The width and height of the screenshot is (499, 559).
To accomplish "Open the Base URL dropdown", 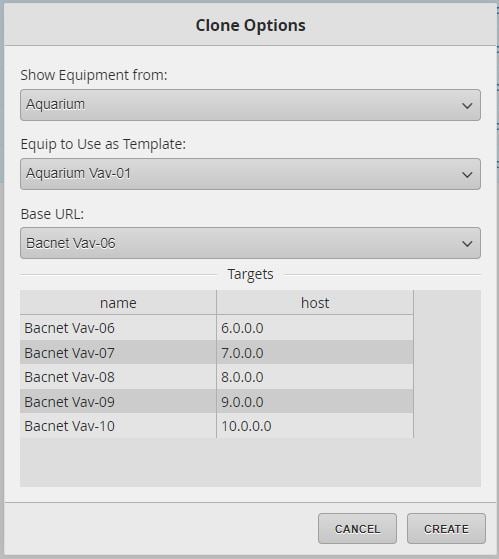I will (250, 243).
